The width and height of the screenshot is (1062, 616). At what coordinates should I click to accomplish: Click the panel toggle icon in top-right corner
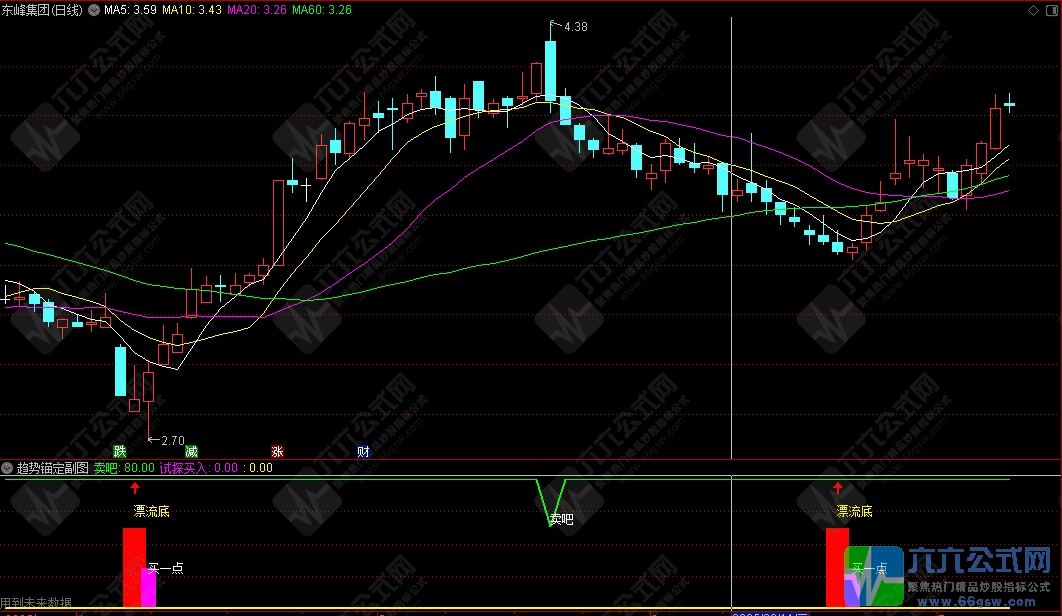coord(1052,10)
